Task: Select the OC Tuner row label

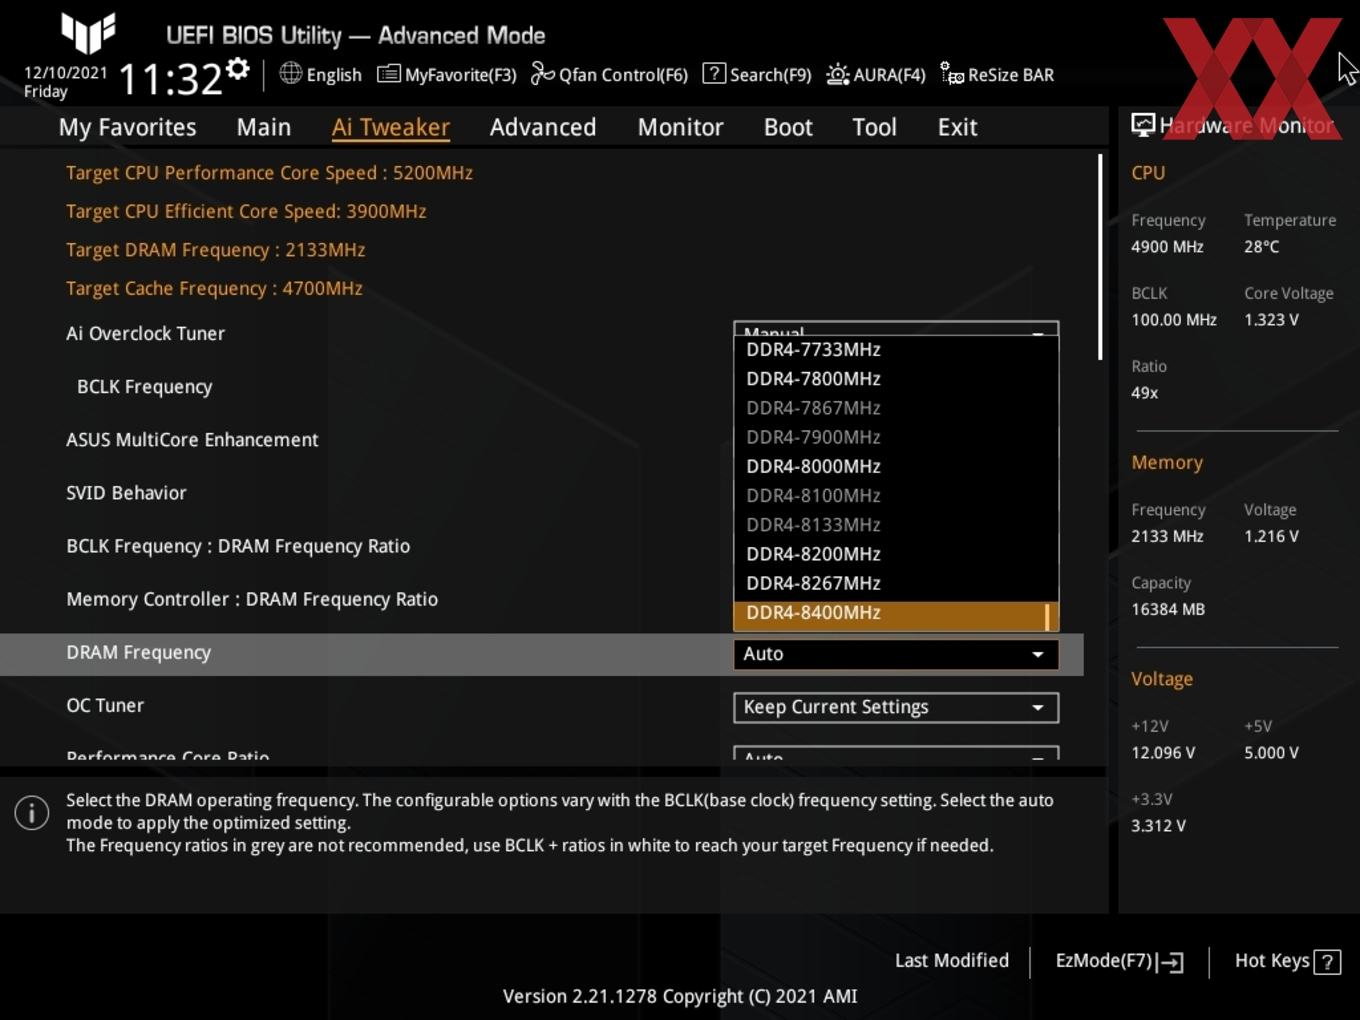Action: tap(105, 706)
